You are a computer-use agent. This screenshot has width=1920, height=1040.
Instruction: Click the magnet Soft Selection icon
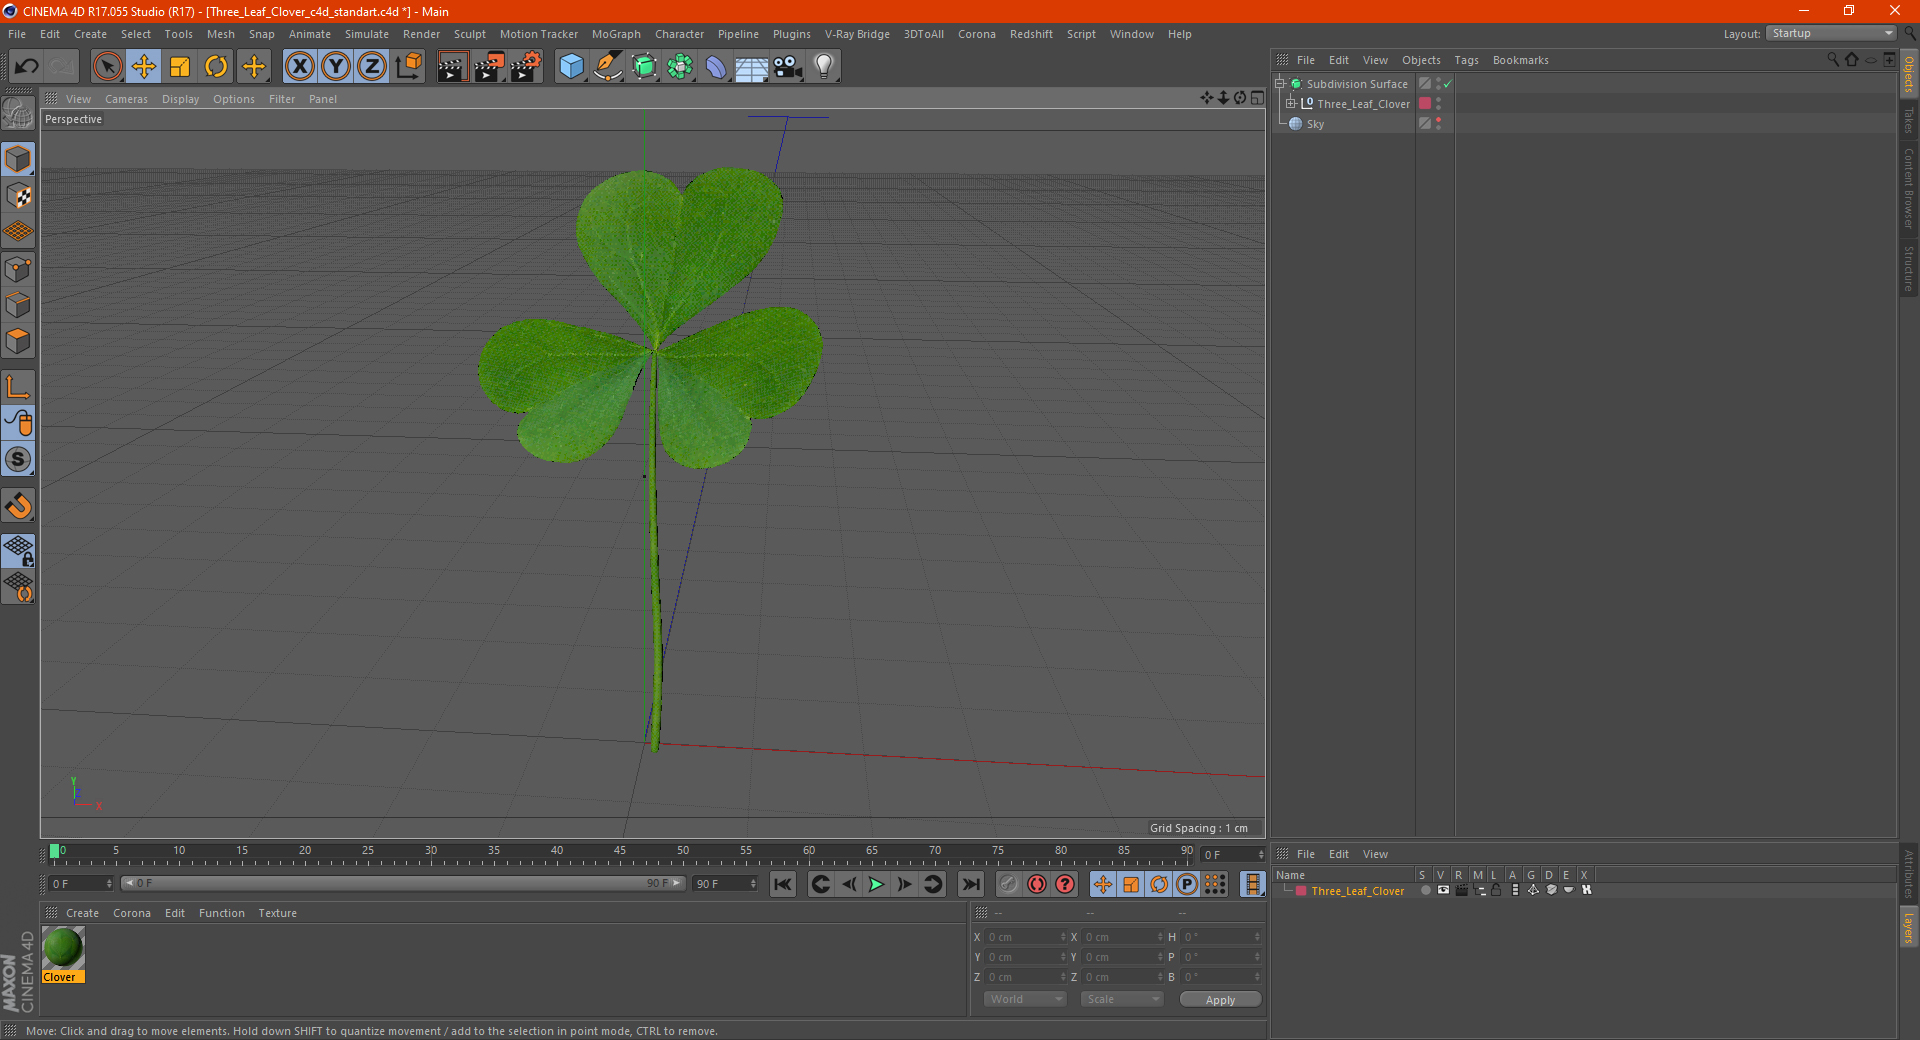[x=18, y=506]
